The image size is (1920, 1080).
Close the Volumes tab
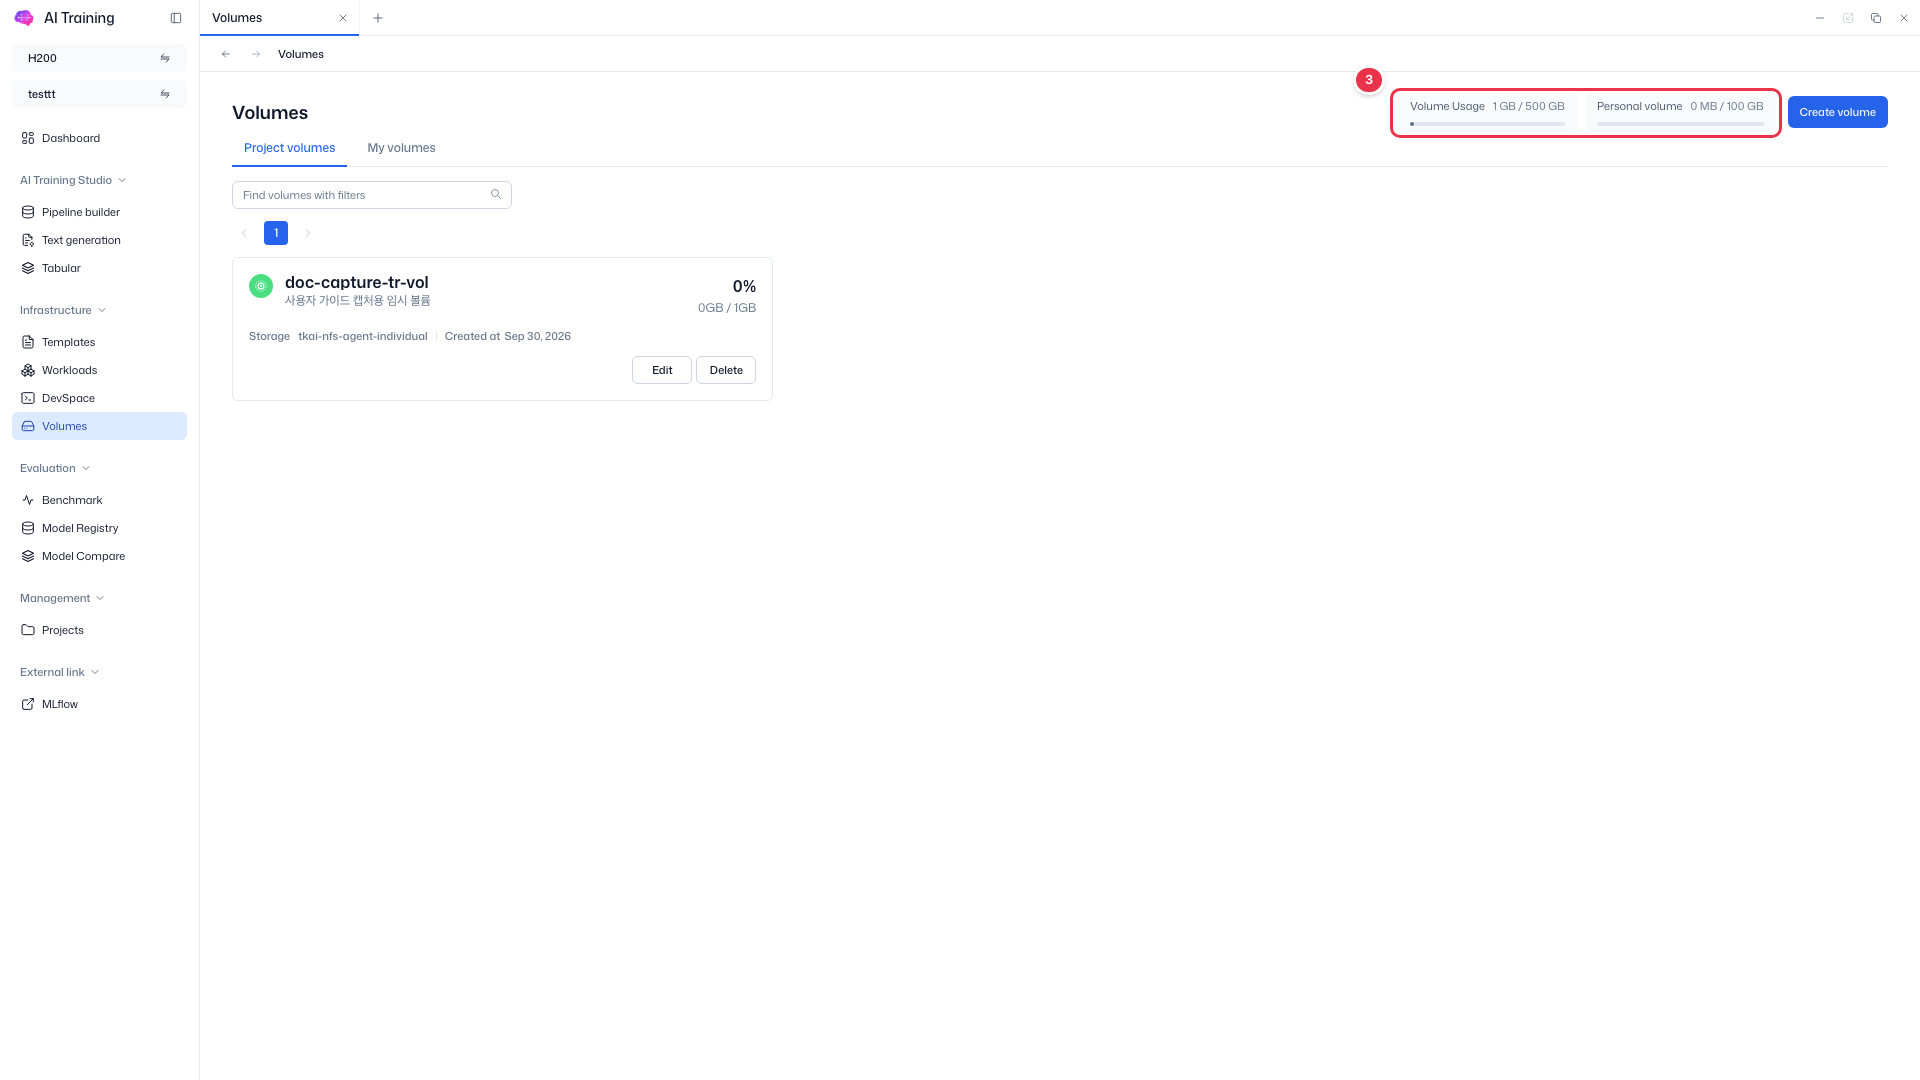(x=343, y=18)
